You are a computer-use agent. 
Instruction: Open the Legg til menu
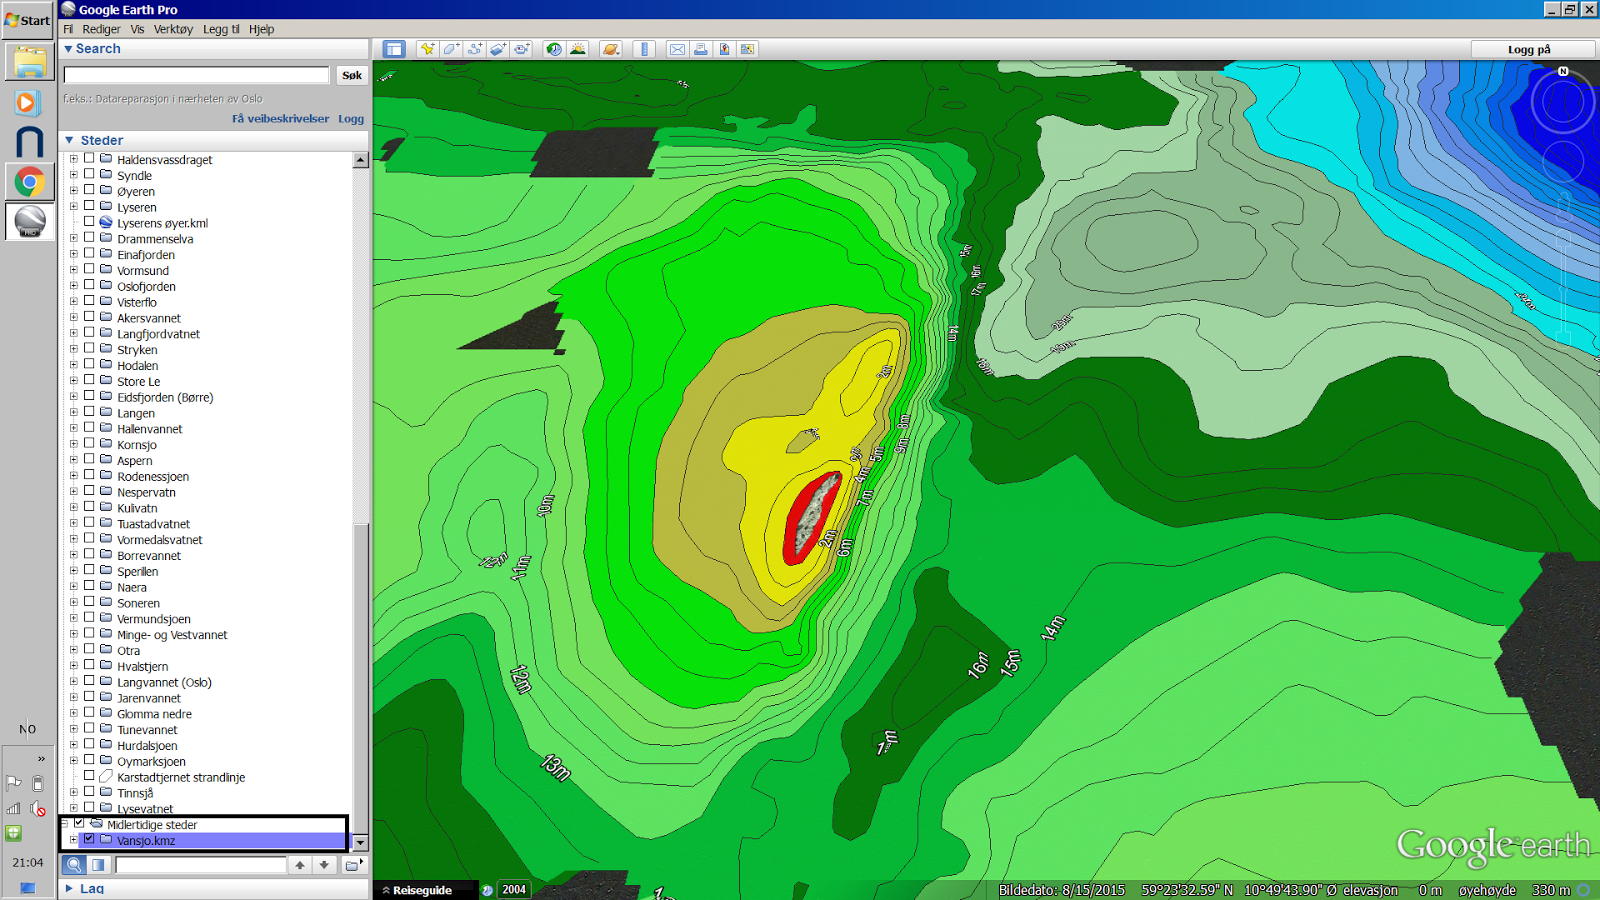tap(221, 29)
